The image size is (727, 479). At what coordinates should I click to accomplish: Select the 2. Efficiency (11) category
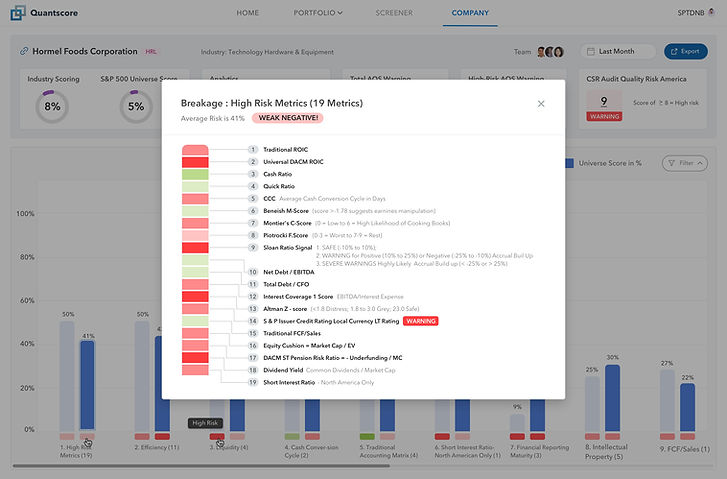coord(157,447)
